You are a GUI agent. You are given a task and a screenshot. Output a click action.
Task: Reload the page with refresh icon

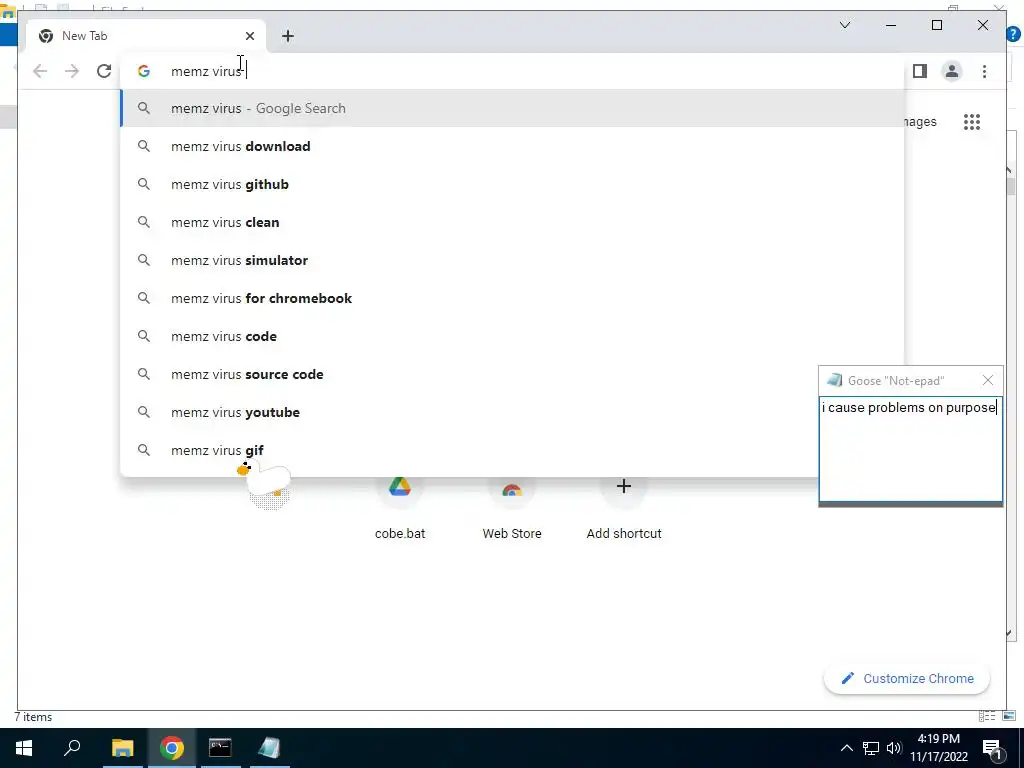104,71
